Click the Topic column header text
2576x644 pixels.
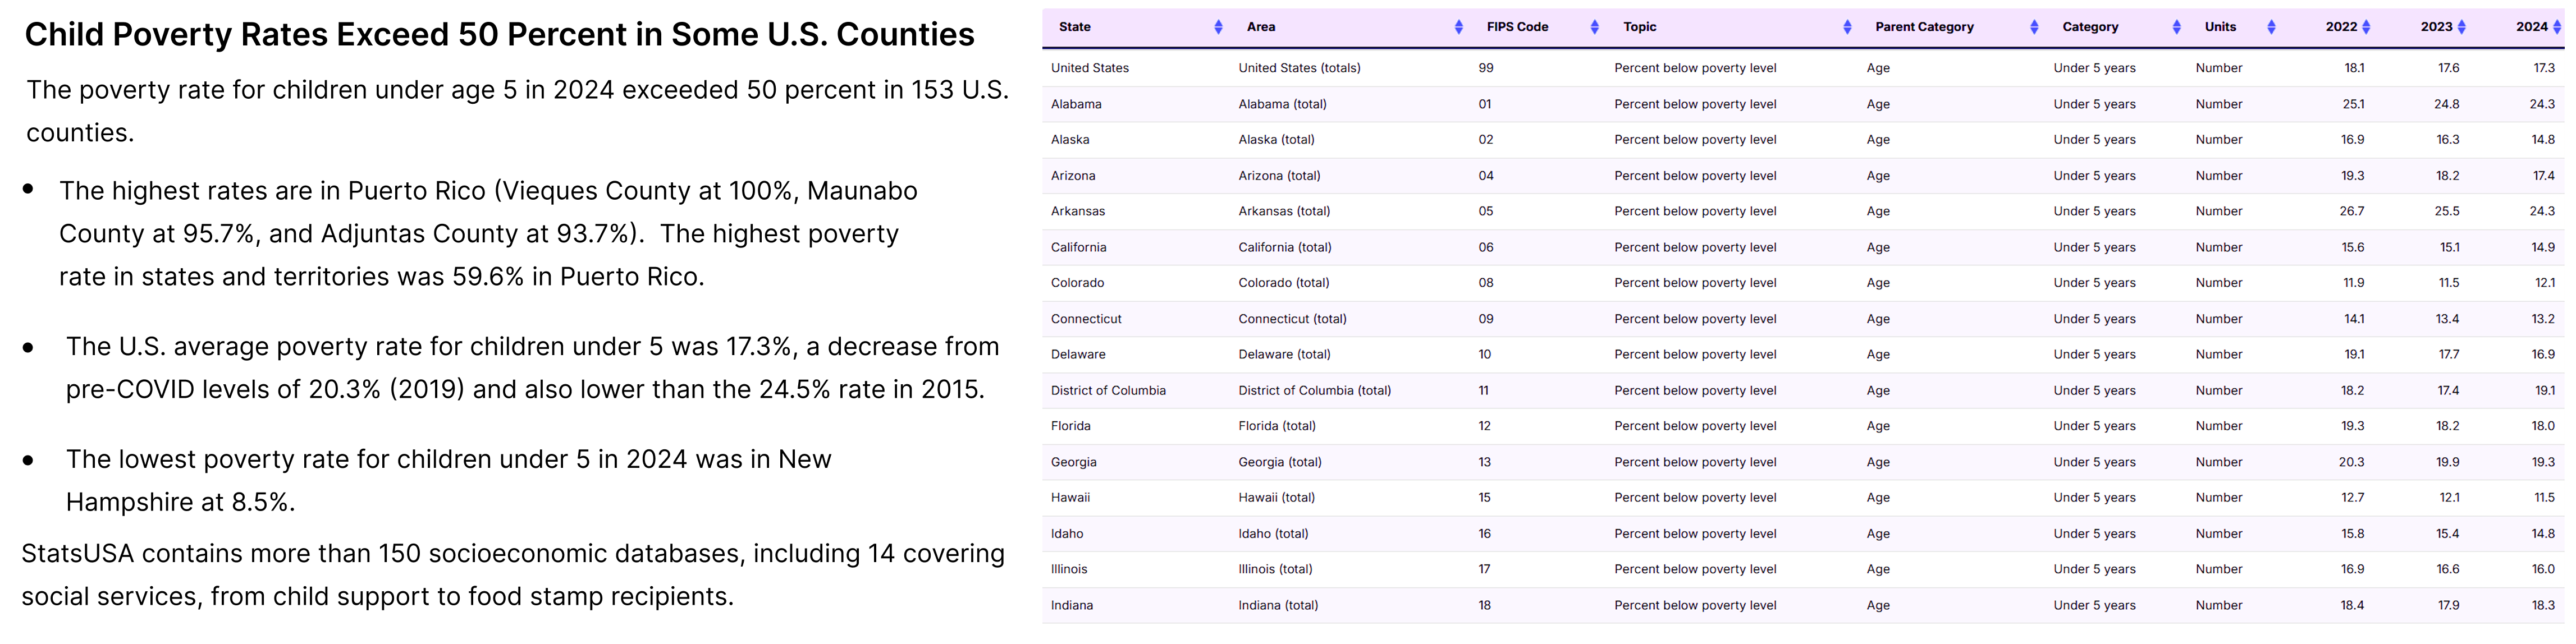point(1640,27)
